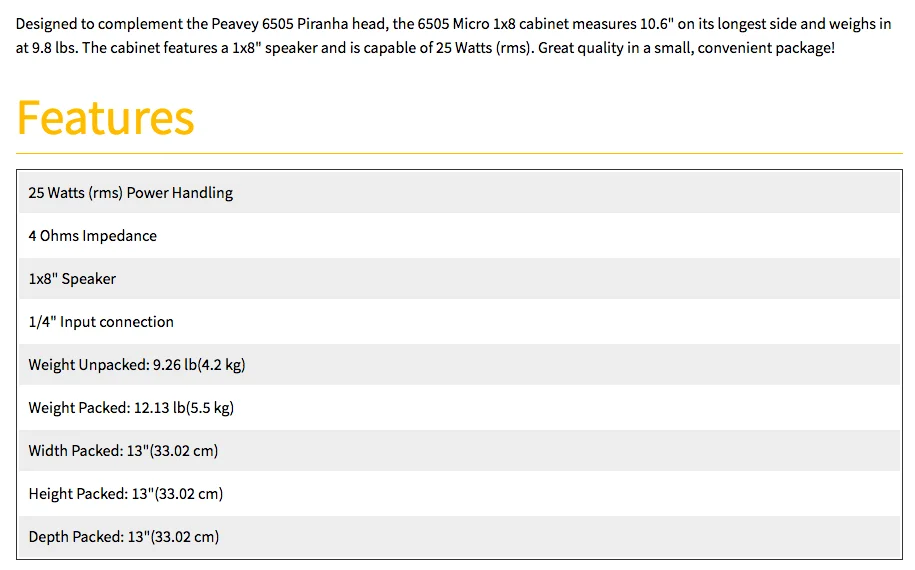Click the Height Packed row
Viewport: 915px width, 570px height.
(125, 494)
